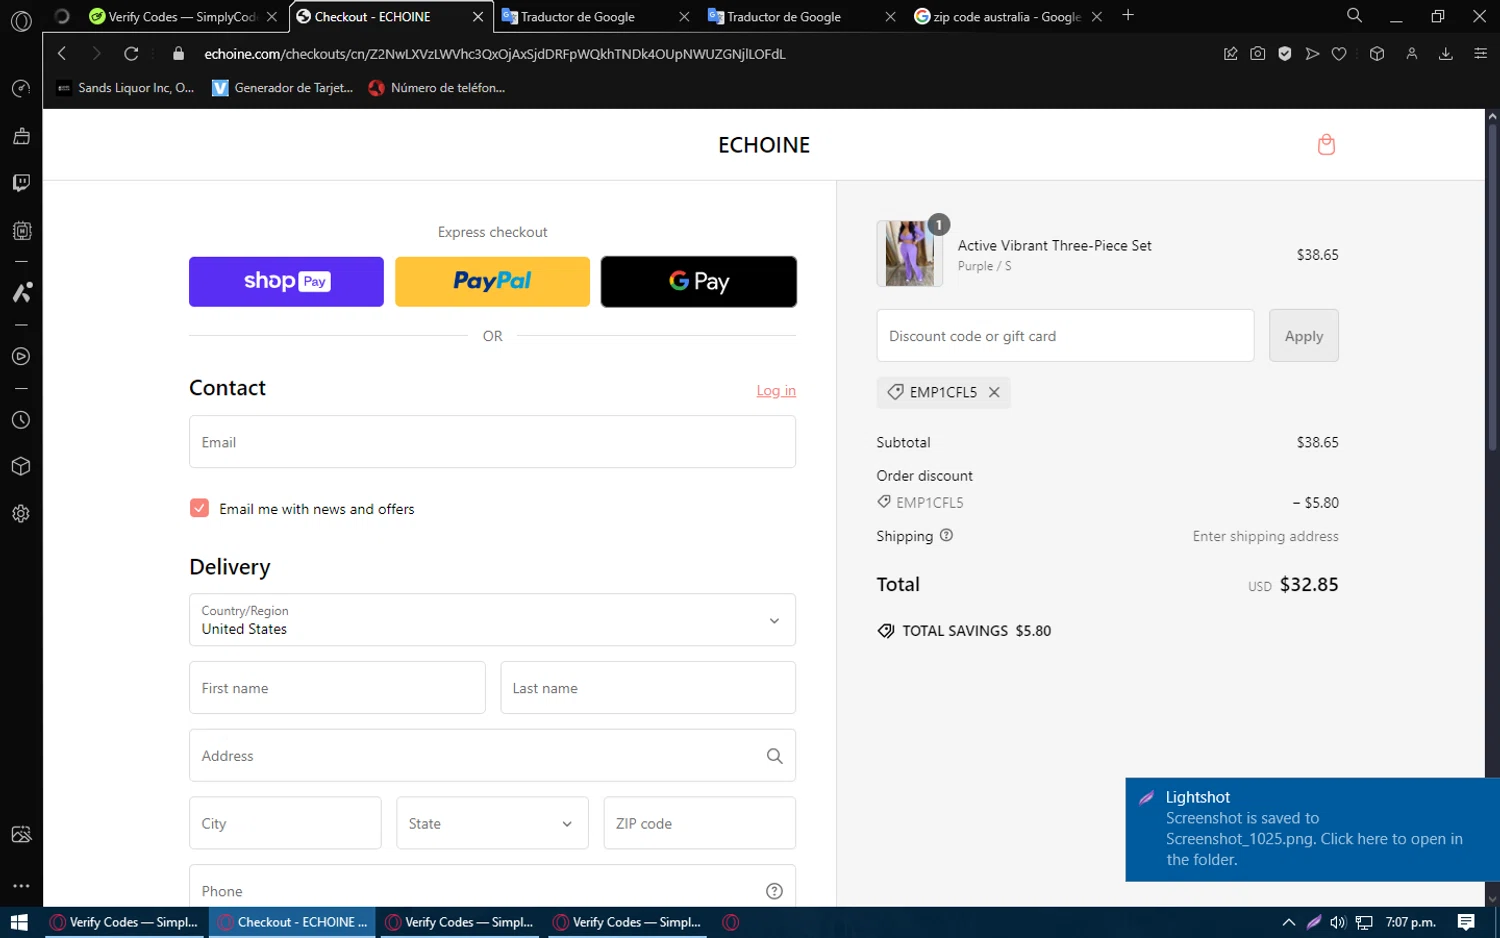Image resolution: width=1500 pixels, height=938 pixels.
Task: Open the Easy Setup icon at toolbar end
Action: point(1481,54)
